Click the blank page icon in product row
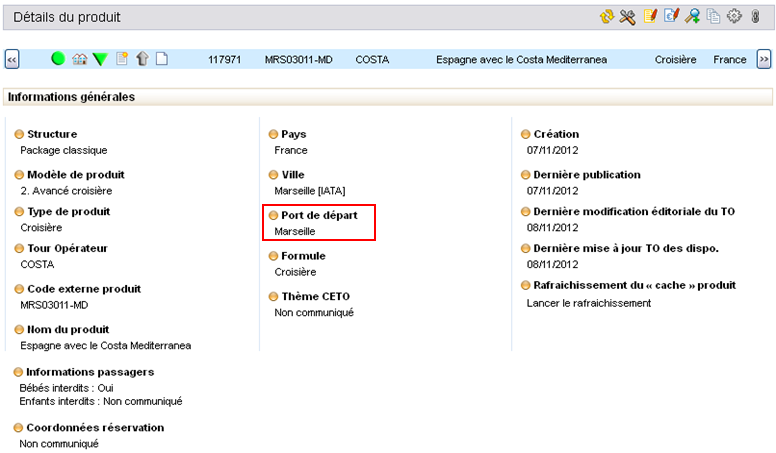The width and height of the screenshot is (776, 453). pos(161,59)
